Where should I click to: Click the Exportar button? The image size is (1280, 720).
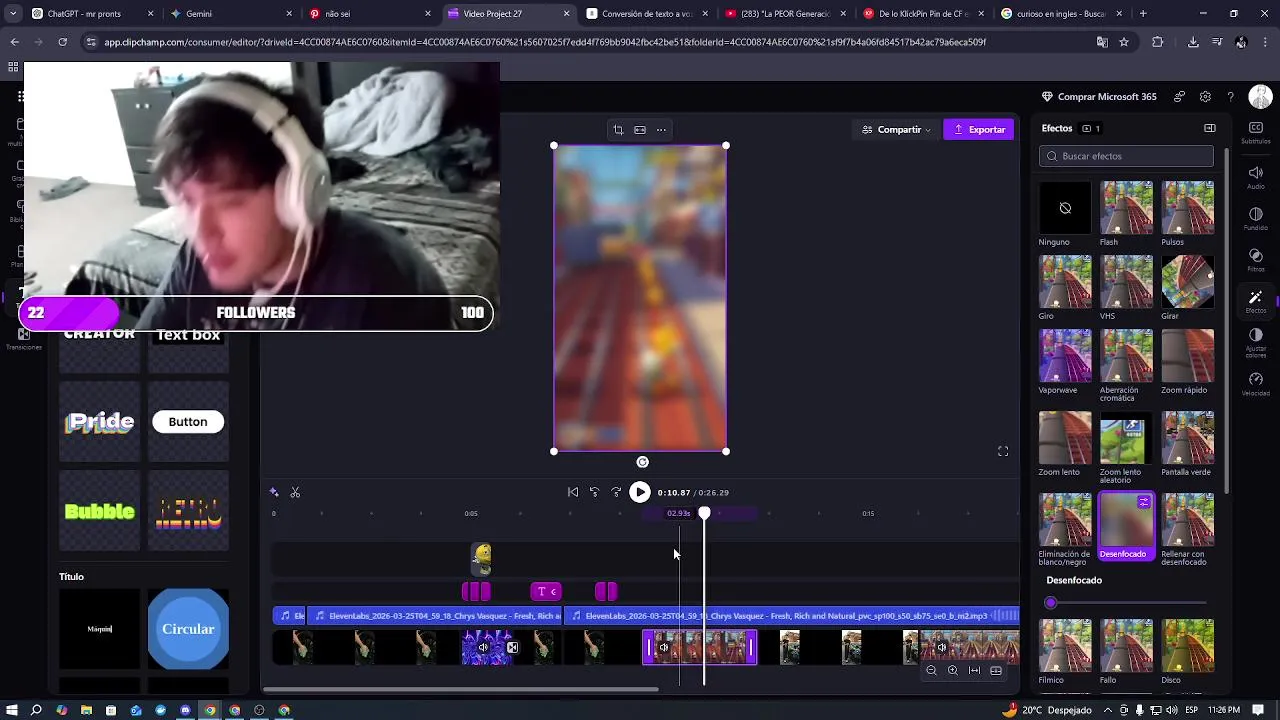(x=979, y=130)
